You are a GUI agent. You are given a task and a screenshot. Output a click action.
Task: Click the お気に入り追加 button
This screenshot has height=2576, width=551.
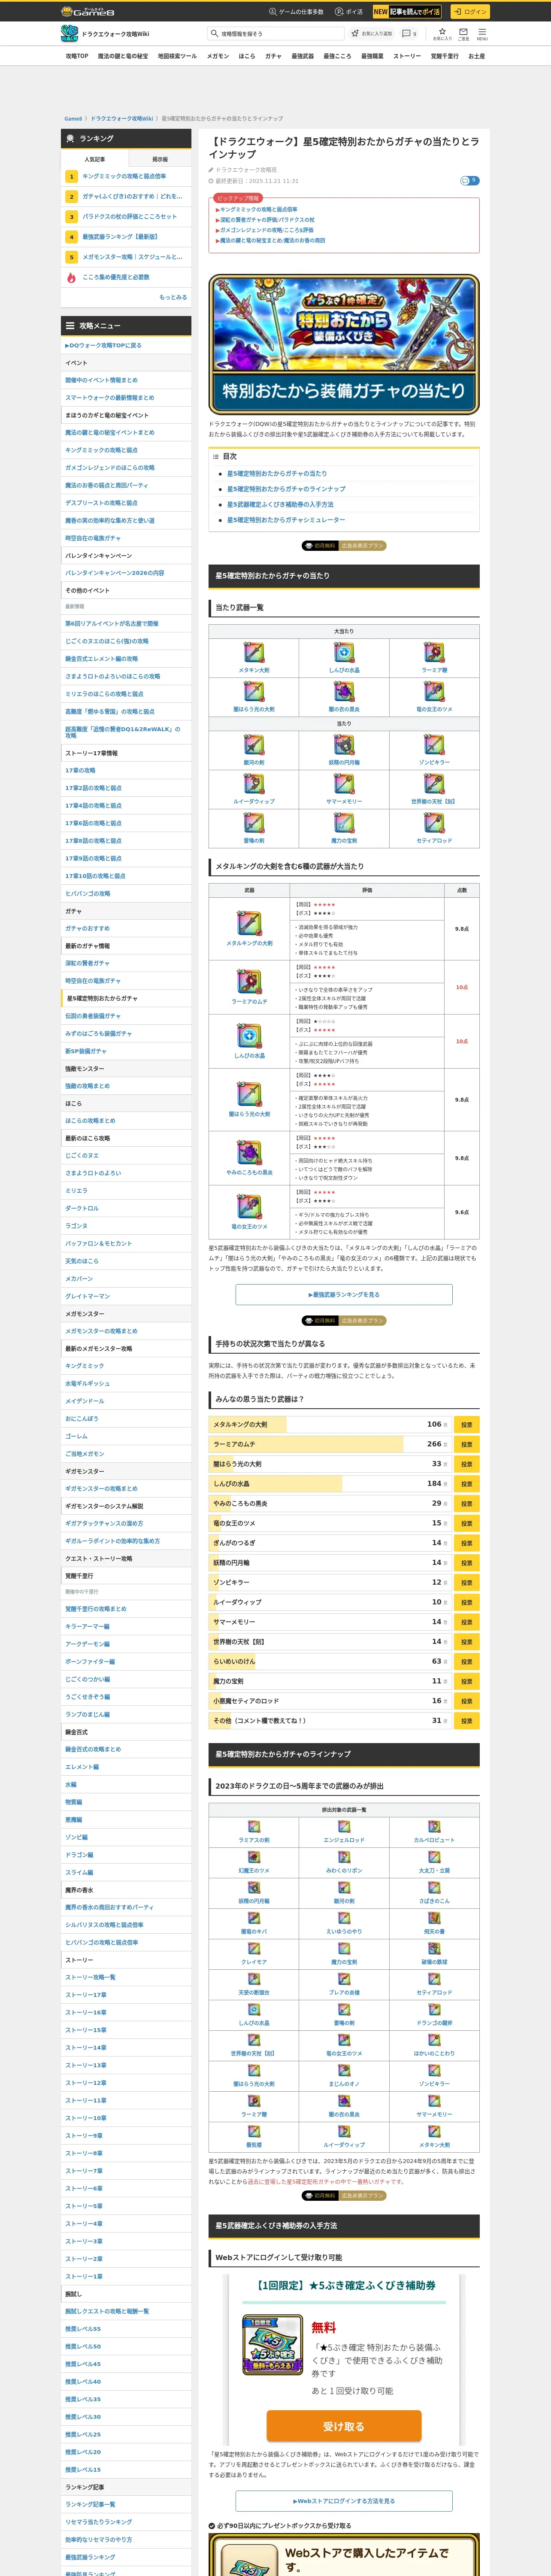[371, 34]
